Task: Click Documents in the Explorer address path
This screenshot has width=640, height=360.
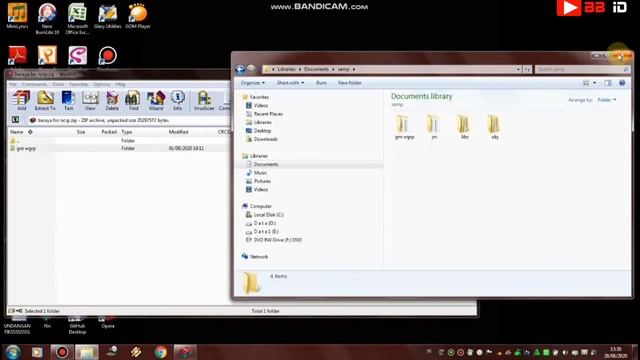Action: pyautogui.click(x=316, y=69)
